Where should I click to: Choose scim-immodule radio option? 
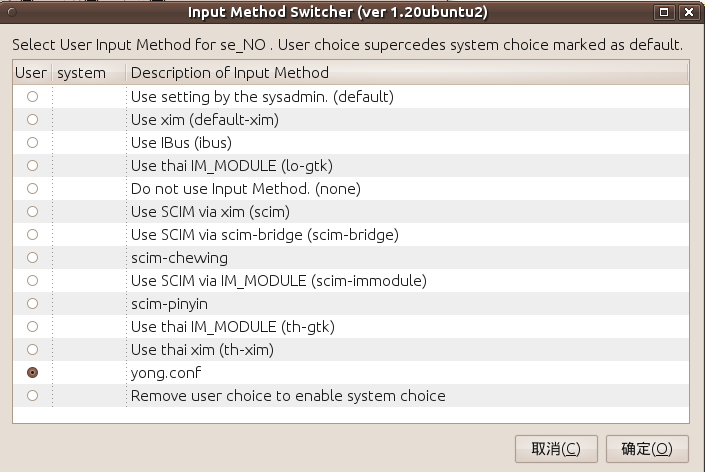point(32,281)
